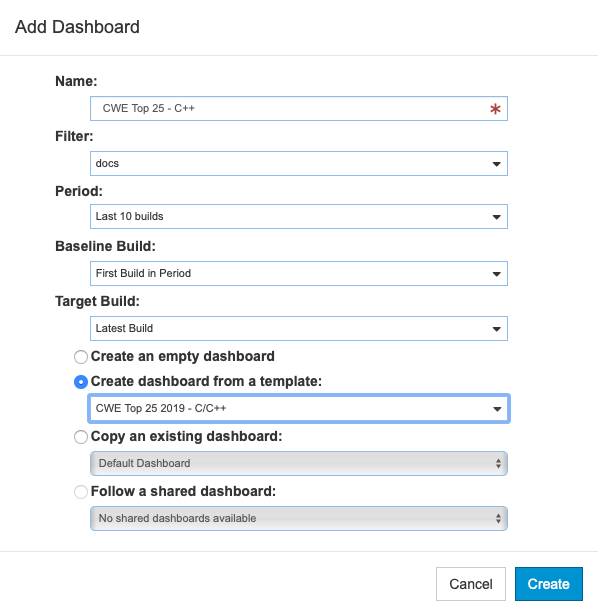Image resolution: width=598 pixels, height=616 pixels.
Task: Click the Target Build dropdown arrow
Action: (497, 329)
